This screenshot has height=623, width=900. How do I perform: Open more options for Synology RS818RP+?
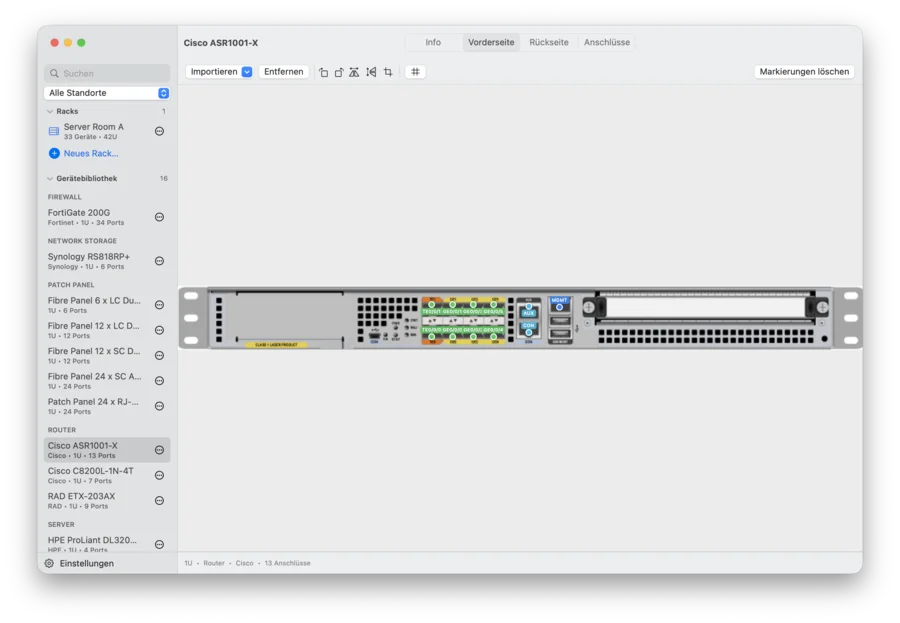[160, 261]
